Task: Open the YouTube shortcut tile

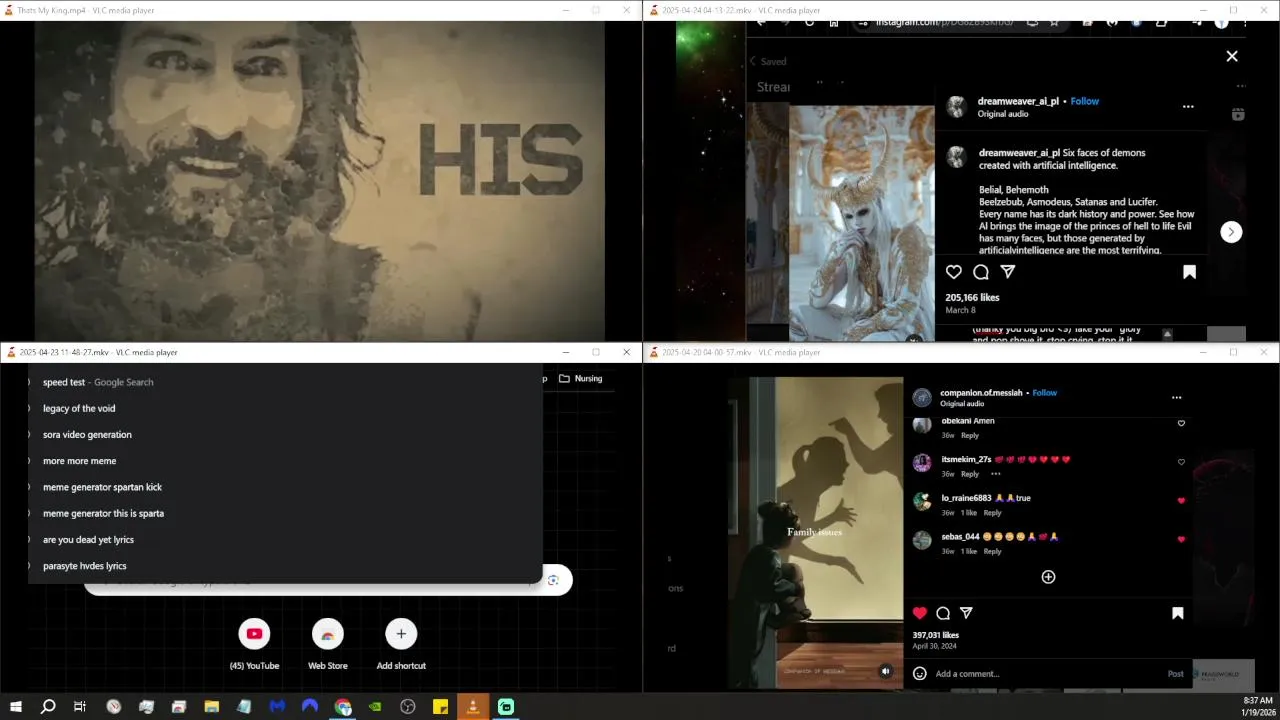Action: [254, 644]
